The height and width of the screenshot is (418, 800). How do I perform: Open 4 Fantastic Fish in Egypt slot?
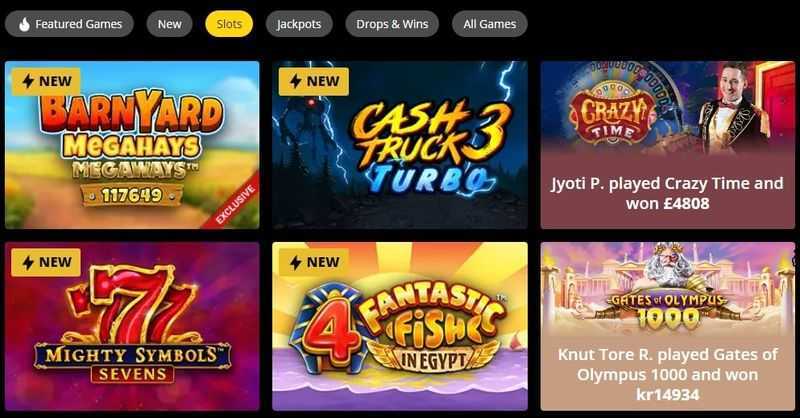click(400, 326)
